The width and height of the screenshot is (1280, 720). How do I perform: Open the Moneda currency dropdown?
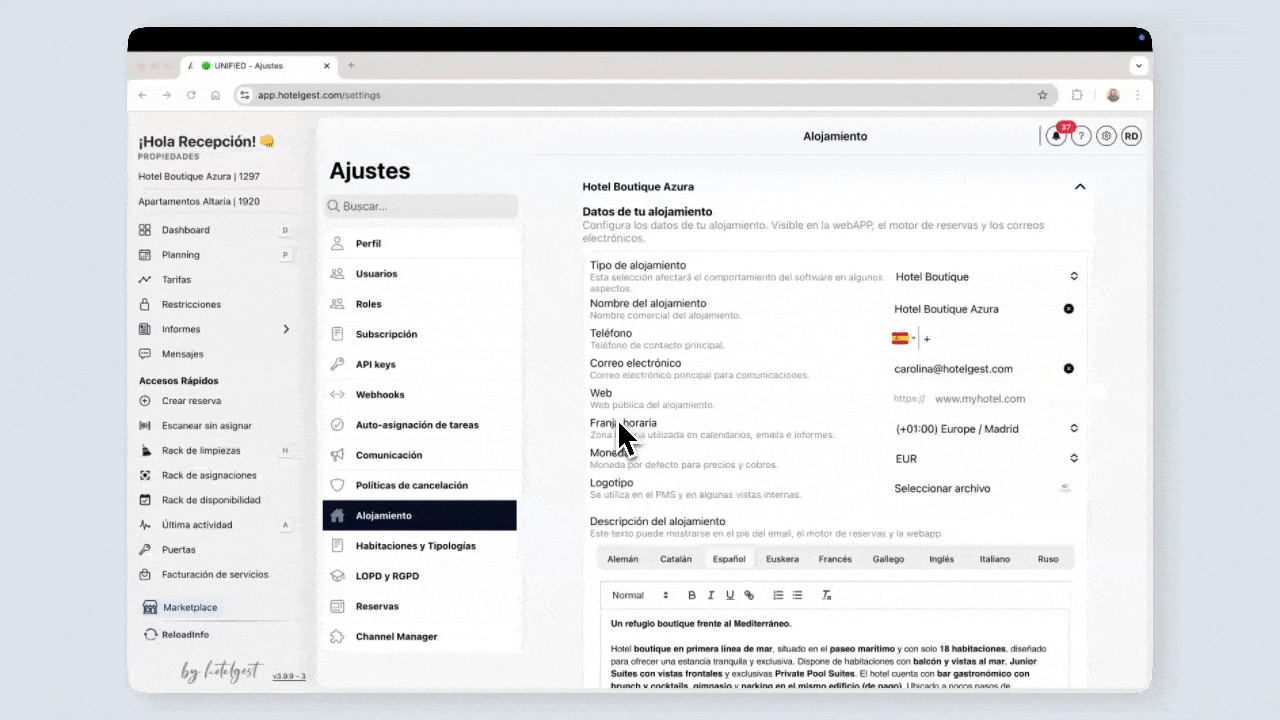pyautogui.click(x=985, y=459)
